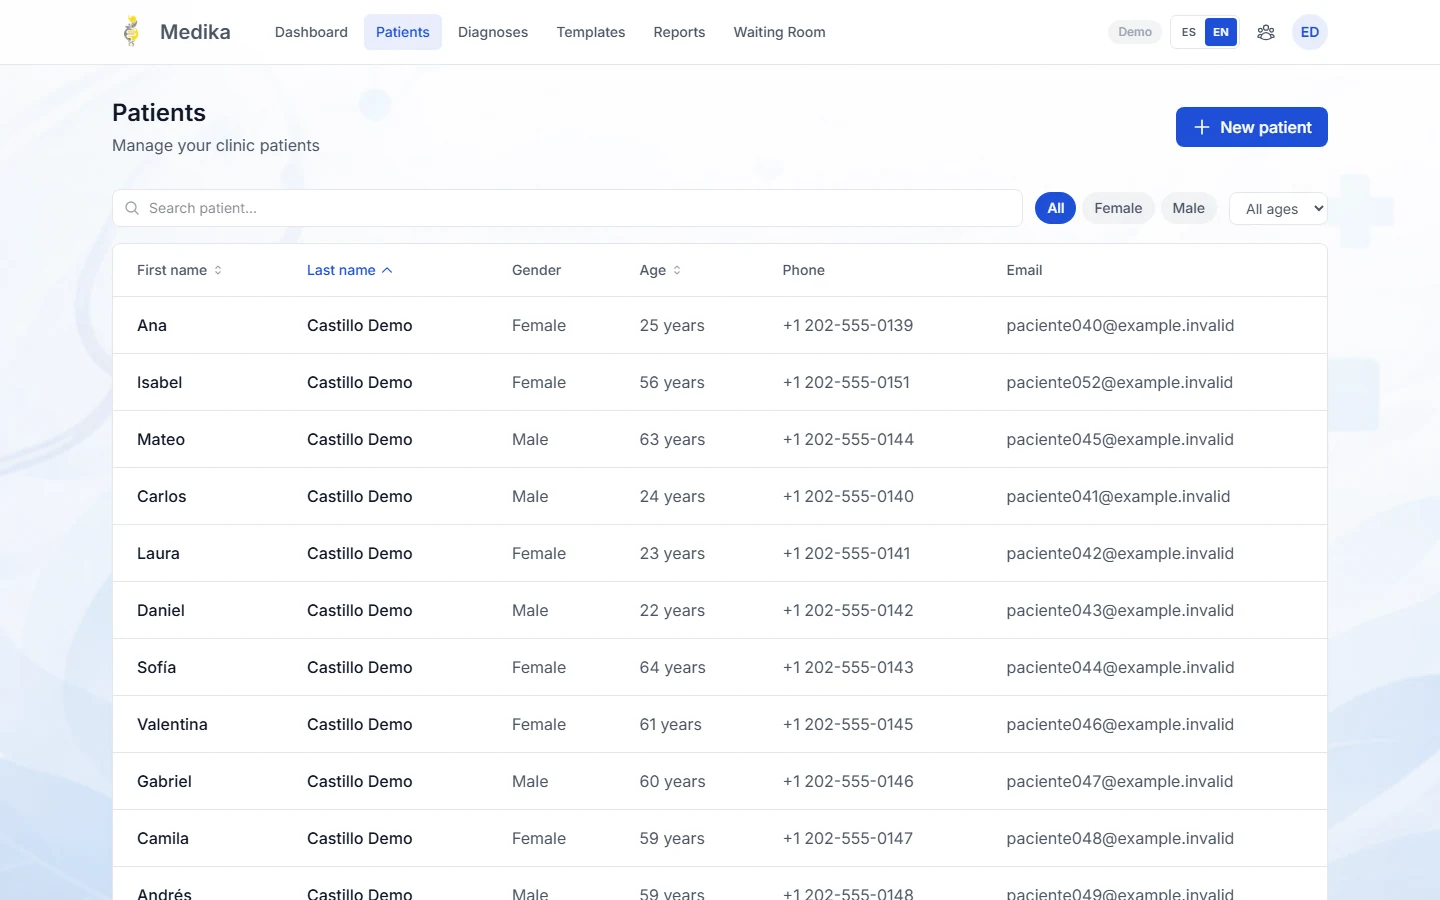Click the First name sort arrows
1440x900 pixels.
click(218, 270)
